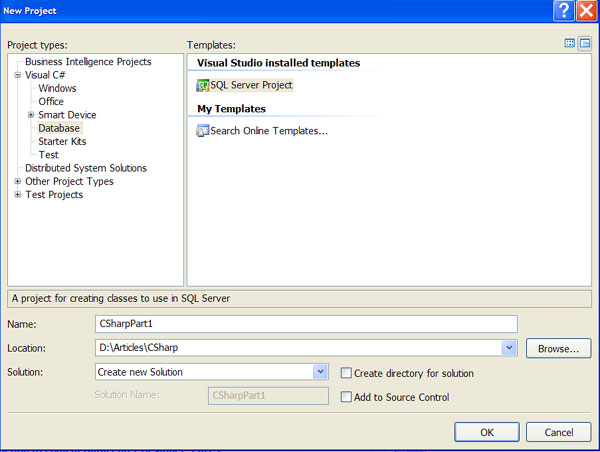Click the Name field containing CSharpPart1

tap(306, 324)
